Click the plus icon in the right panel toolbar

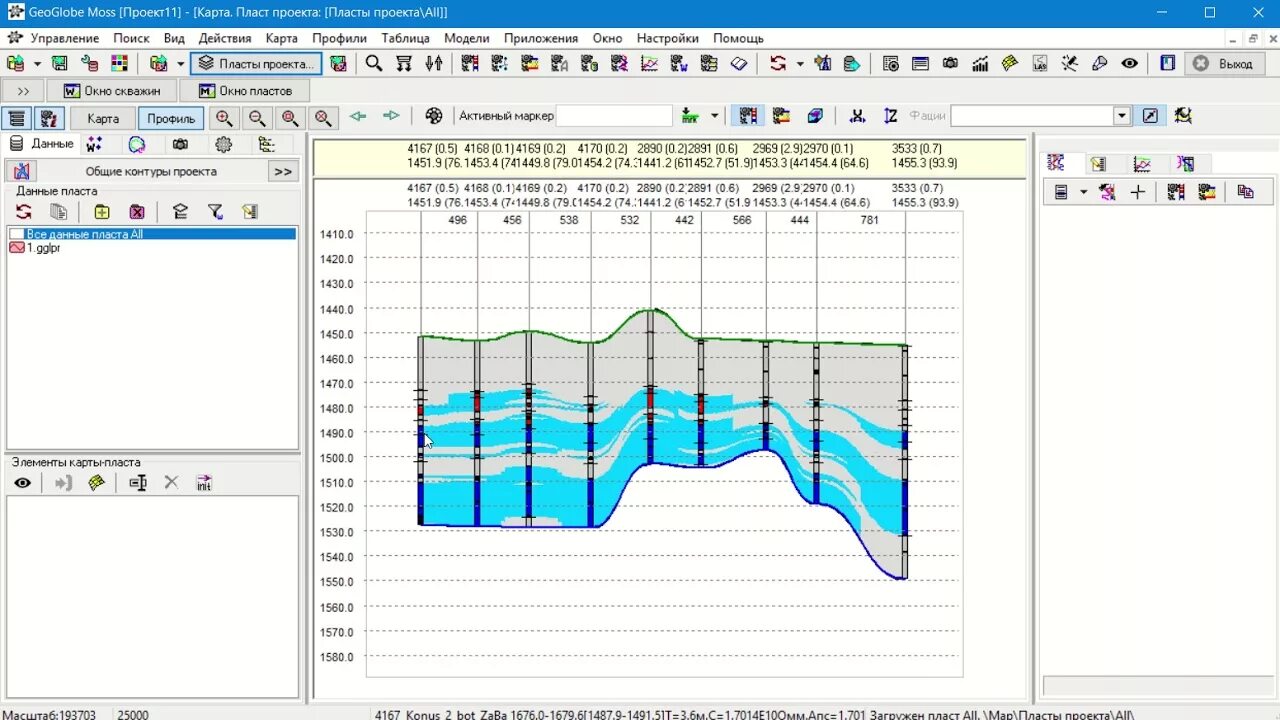(1138, 192)
